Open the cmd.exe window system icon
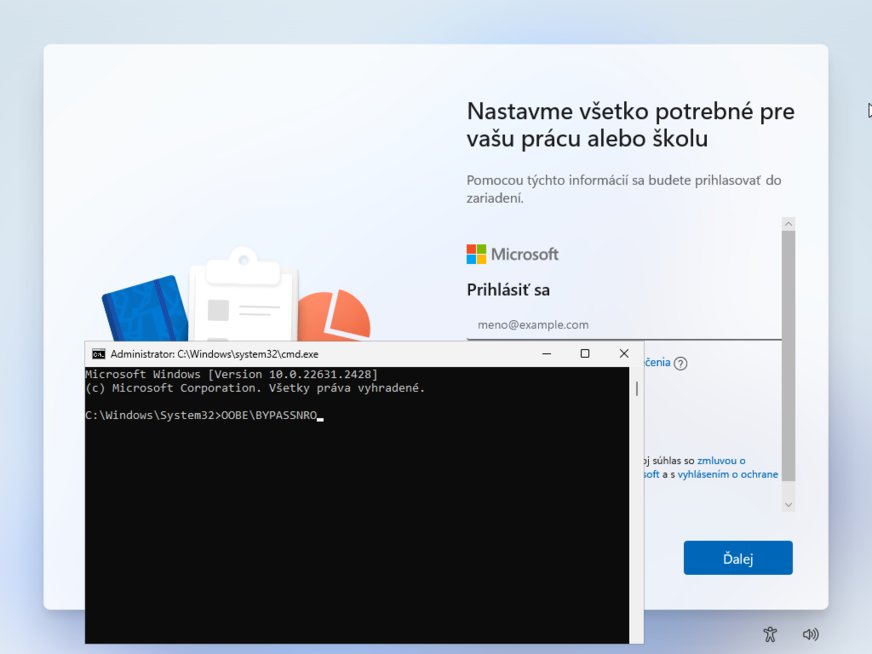This screenshot has width=872, height=654. [98, 354]
